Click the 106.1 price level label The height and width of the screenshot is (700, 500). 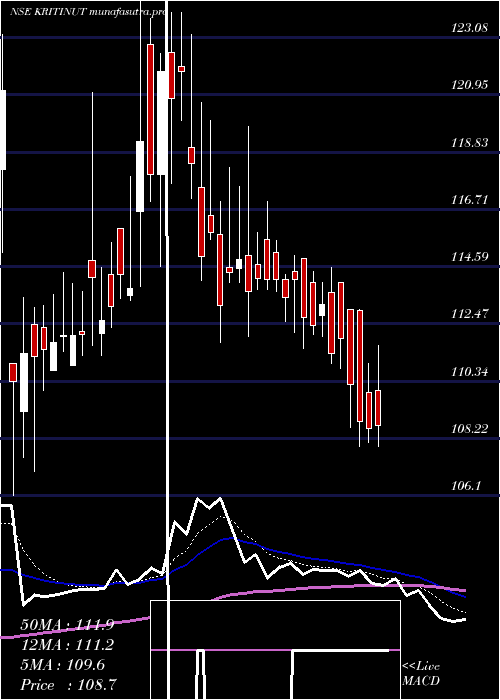(467, 486)
